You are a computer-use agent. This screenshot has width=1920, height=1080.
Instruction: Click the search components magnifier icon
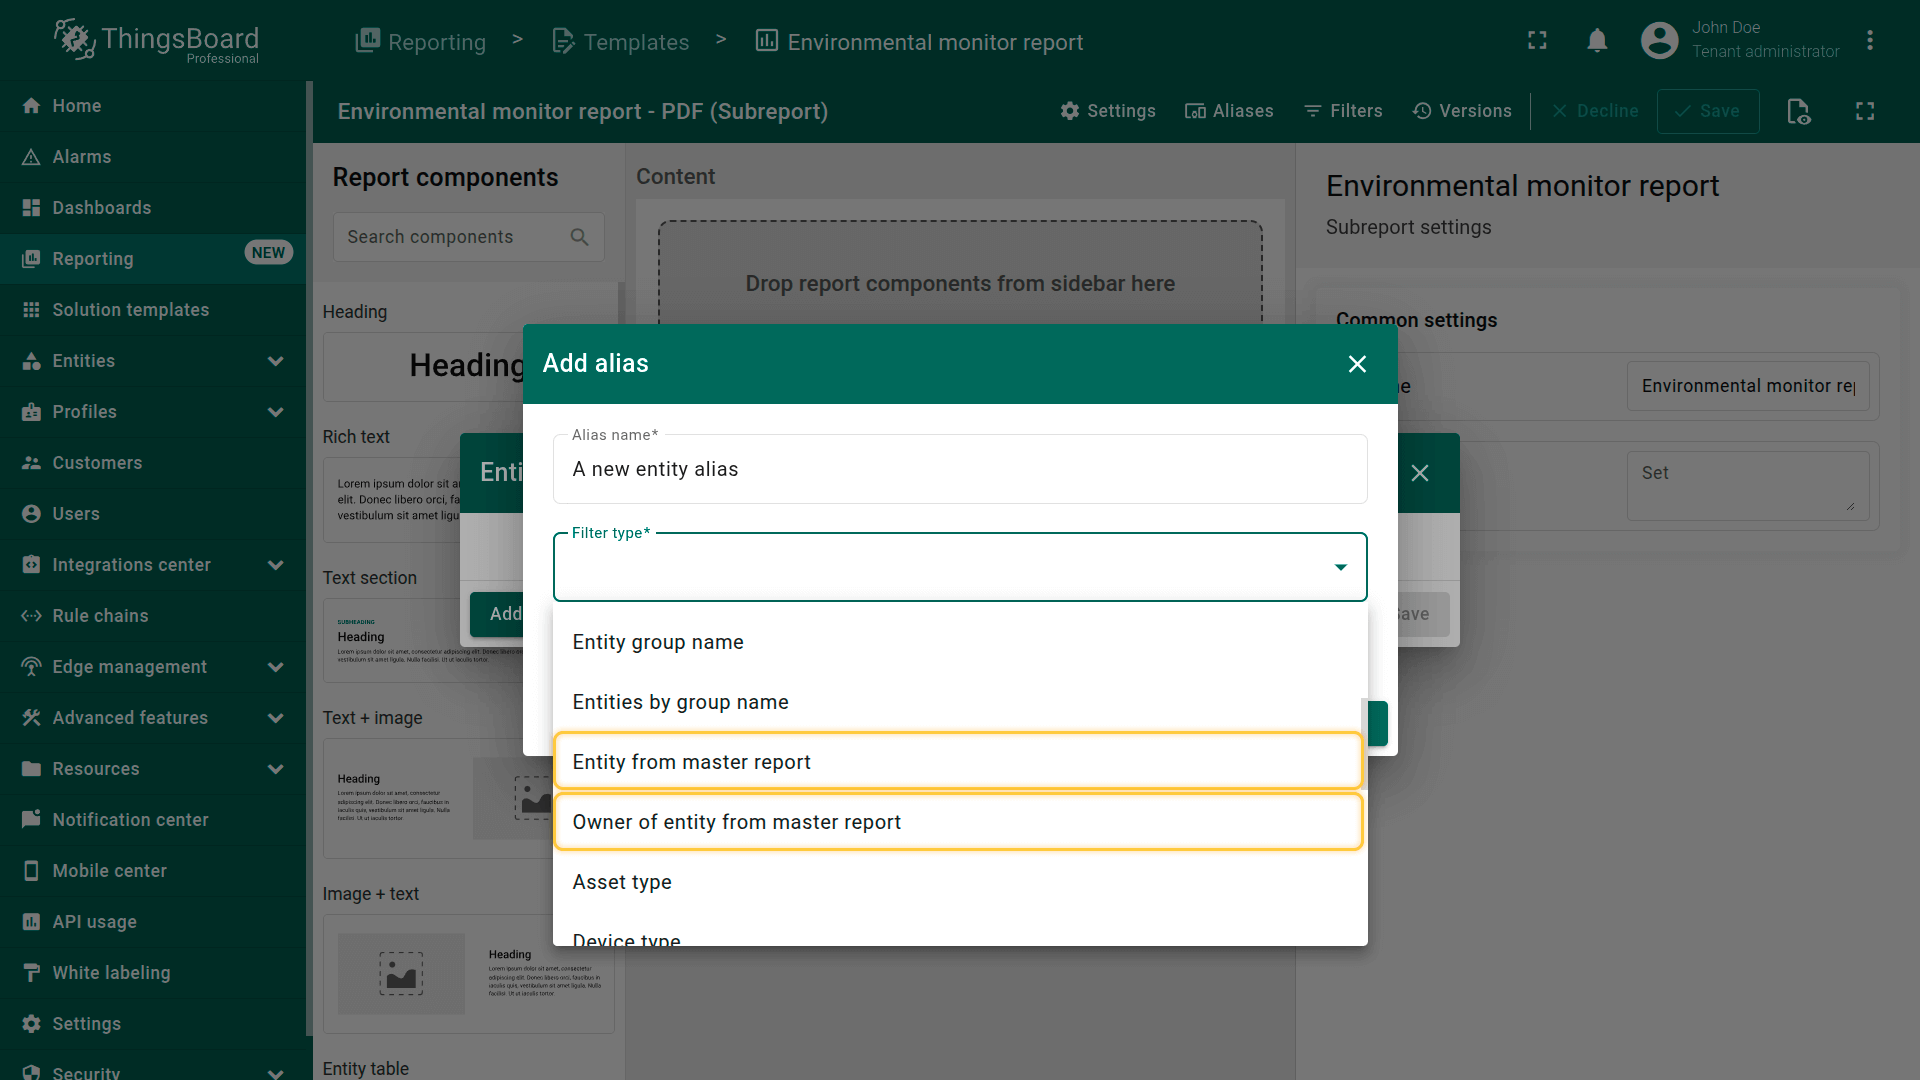pyautogui.click(x=579, y=237)
